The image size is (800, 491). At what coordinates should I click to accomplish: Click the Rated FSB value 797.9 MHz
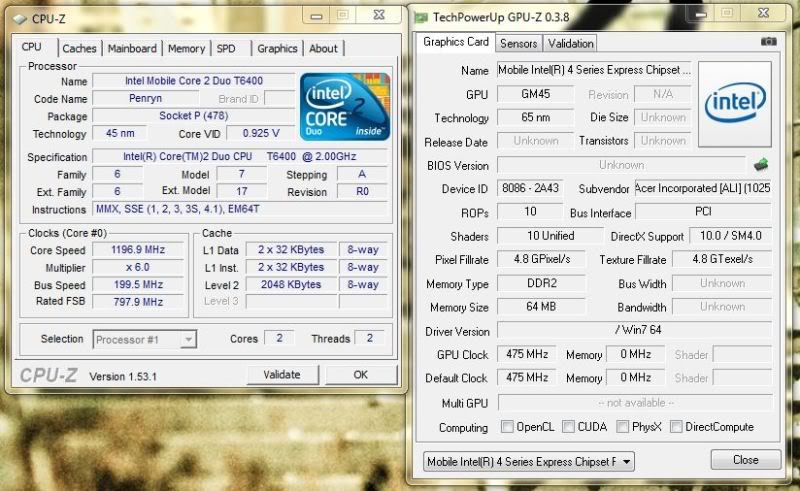click(x=138, y=302)
